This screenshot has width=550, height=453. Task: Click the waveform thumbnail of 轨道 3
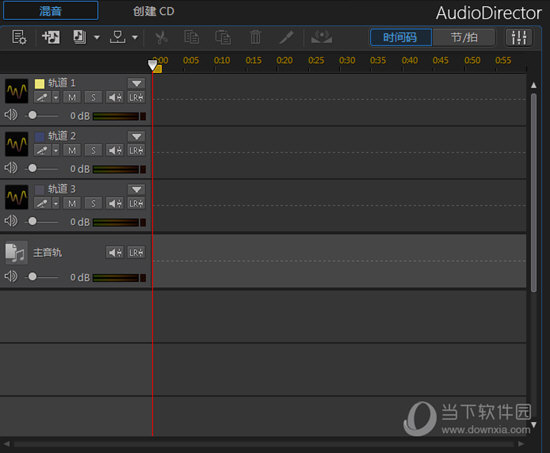coord(16,197)
